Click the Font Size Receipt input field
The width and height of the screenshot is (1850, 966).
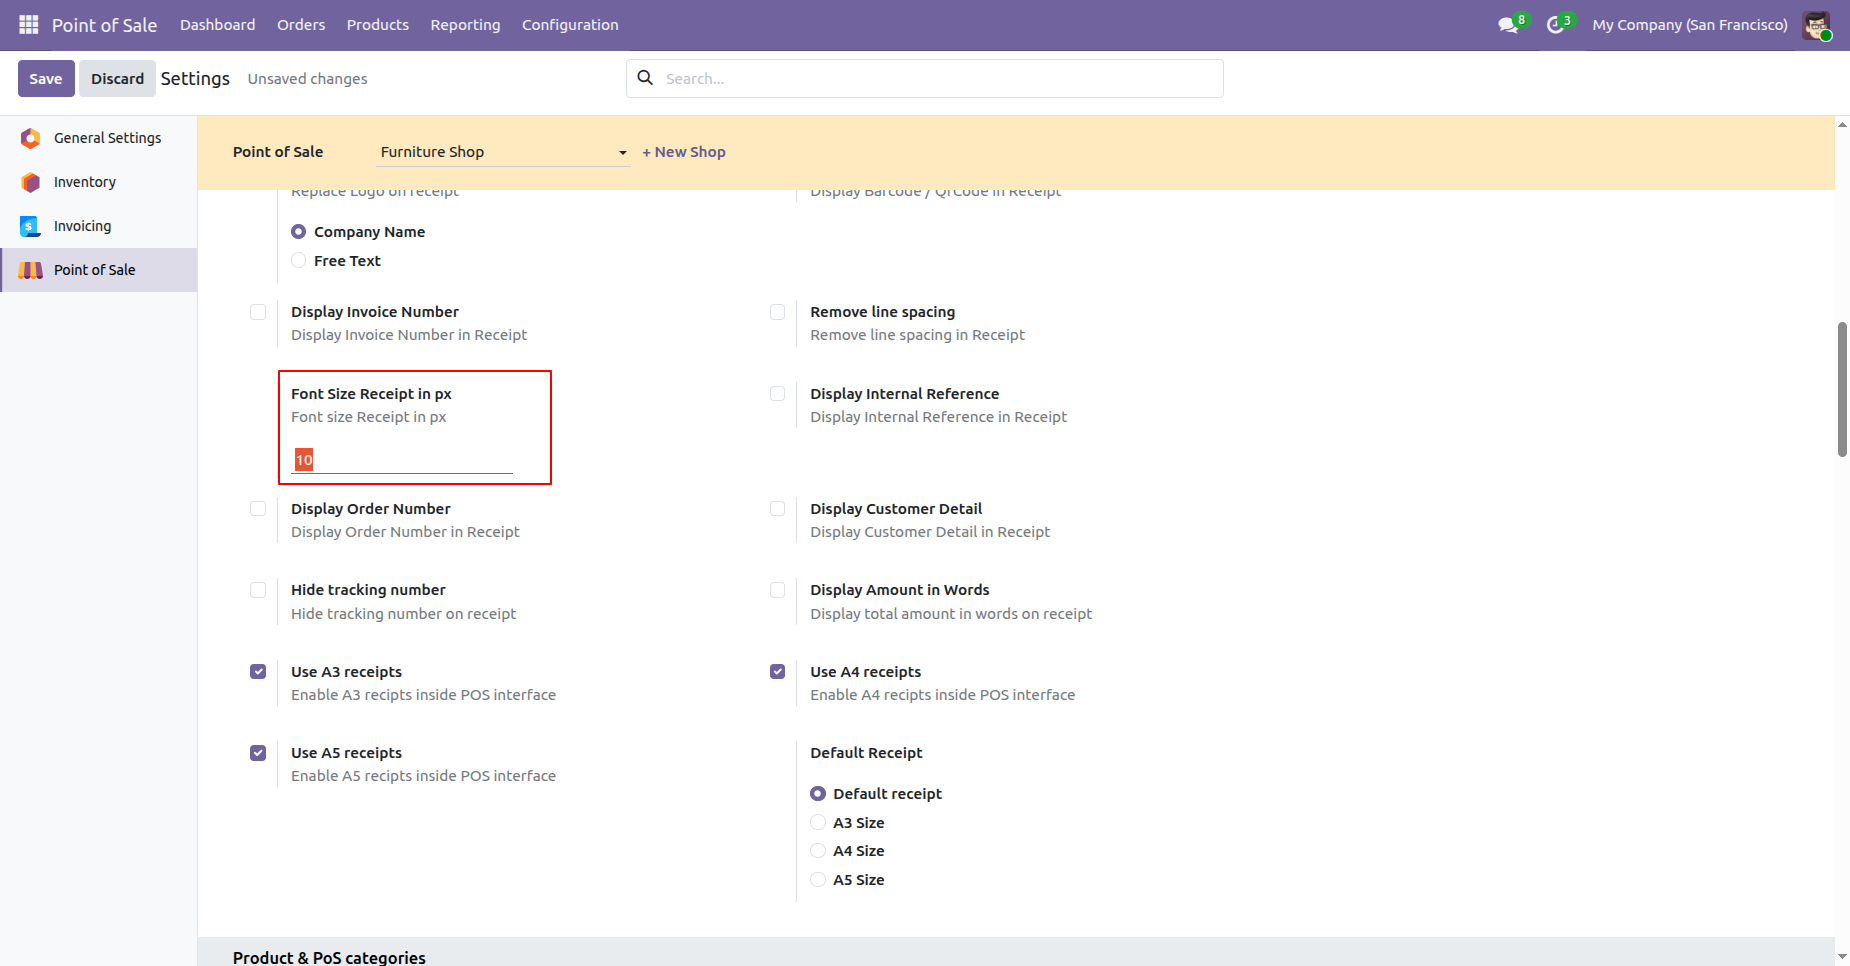402,460
